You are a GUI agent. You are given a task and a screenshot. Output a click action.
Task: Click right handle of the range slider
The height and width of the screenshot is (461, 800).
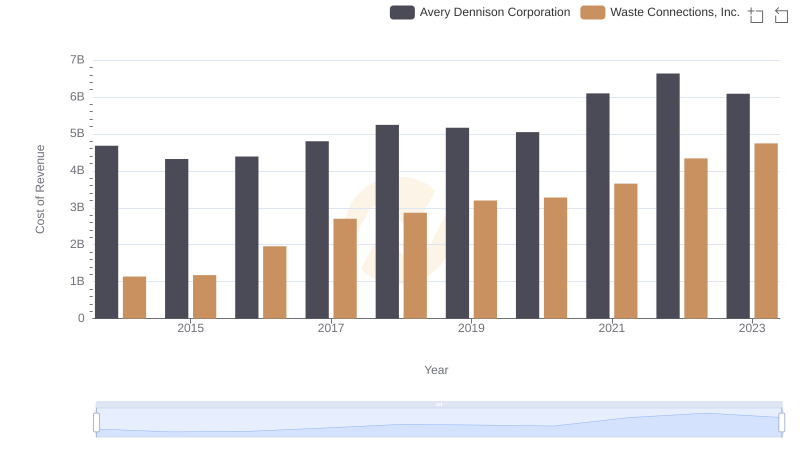pos(782,423)
